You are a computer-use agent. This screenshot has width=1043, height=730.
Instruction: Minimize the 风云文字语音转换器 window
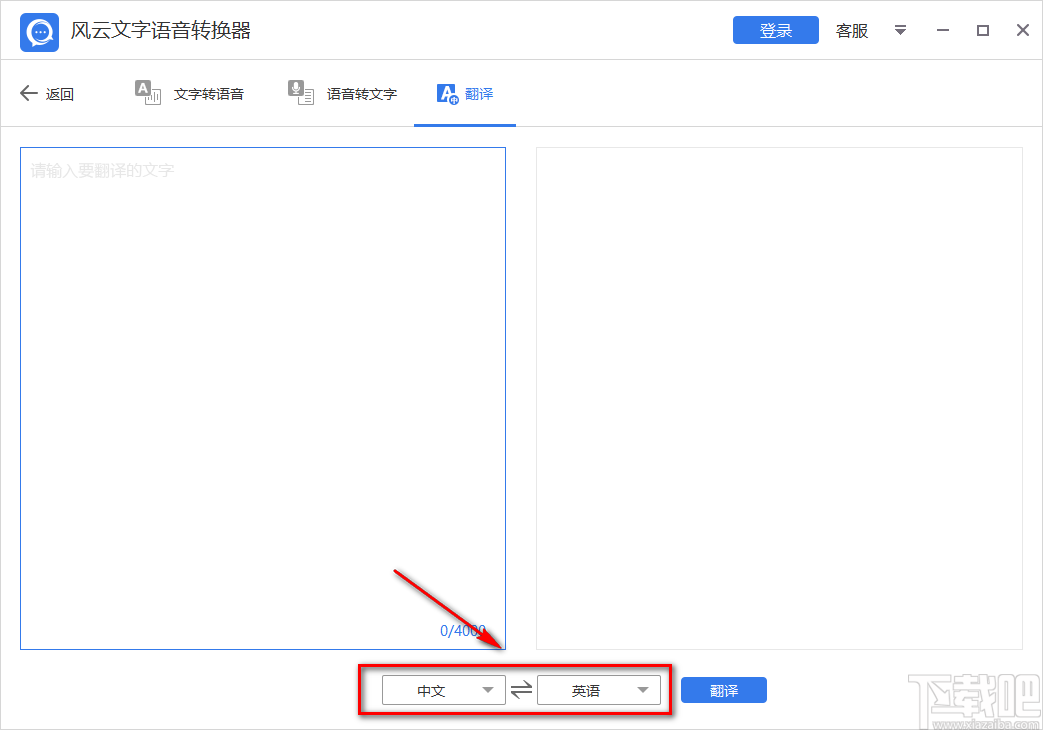pos(943,31)
